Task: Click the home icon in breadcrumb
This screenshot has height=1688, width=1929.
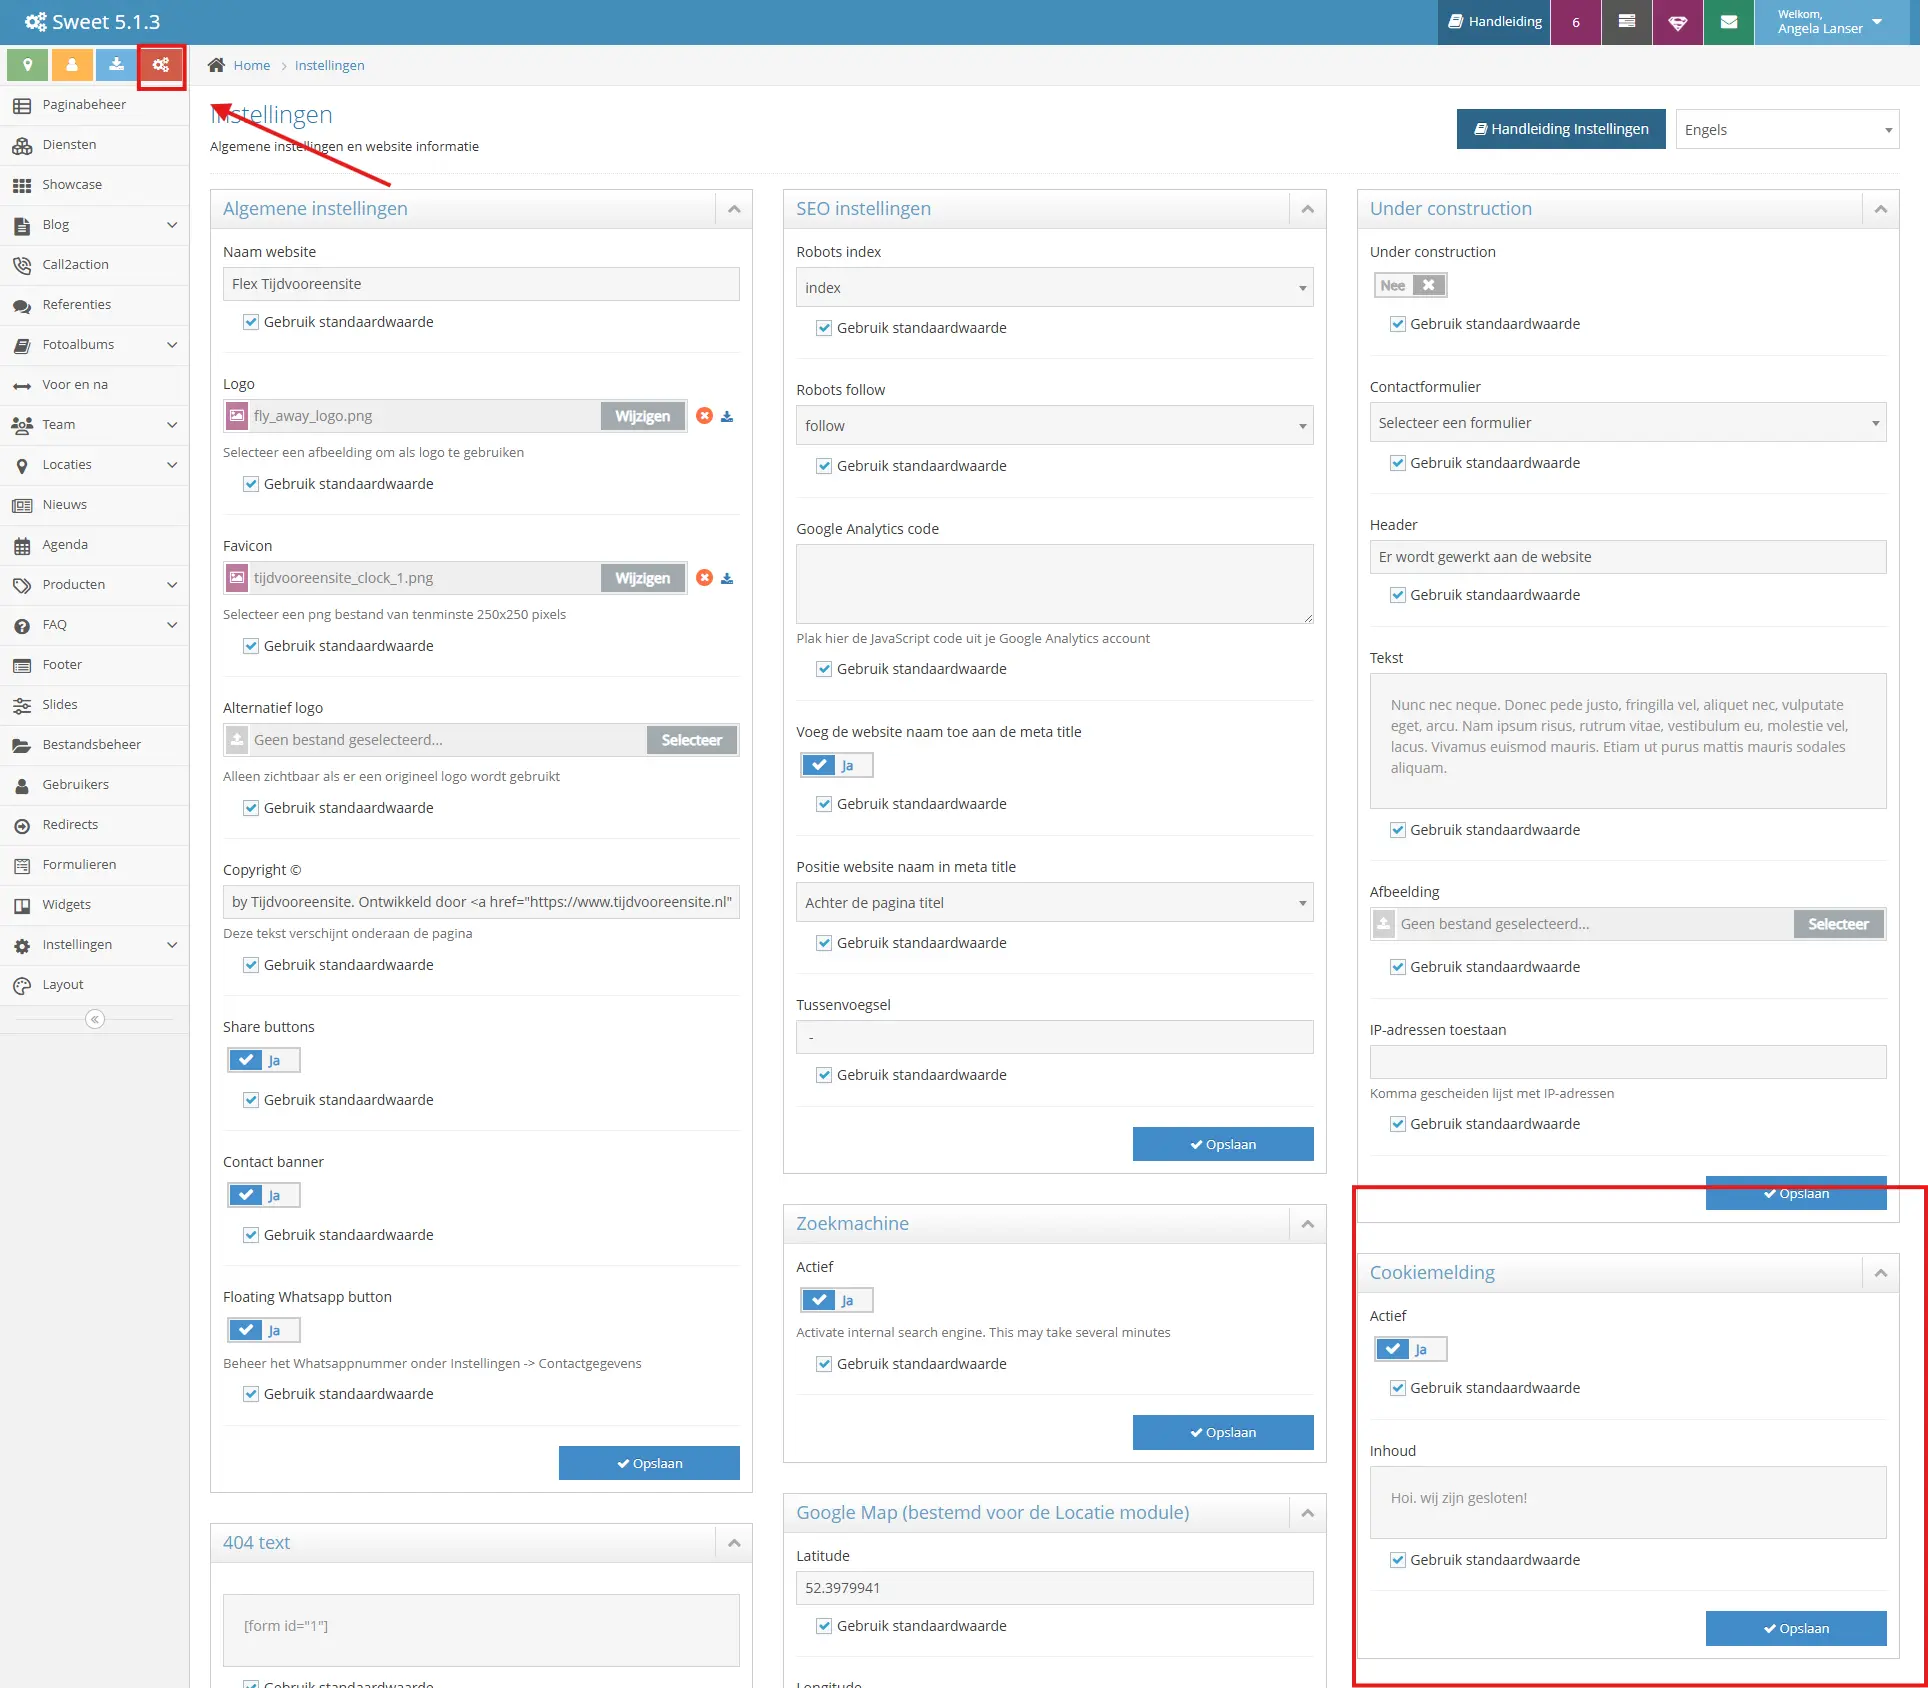Action: 216,65
